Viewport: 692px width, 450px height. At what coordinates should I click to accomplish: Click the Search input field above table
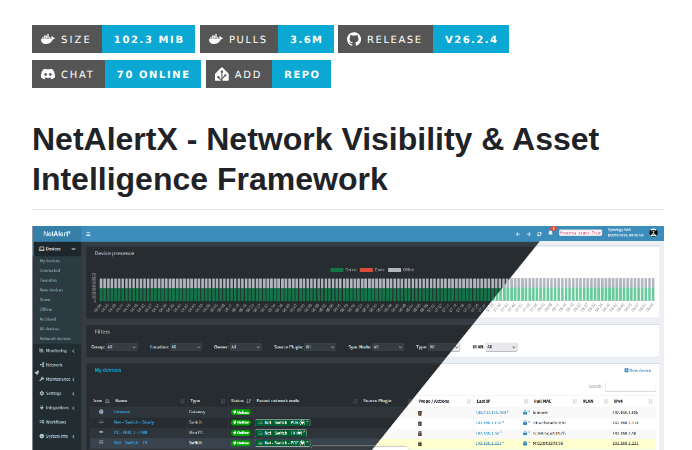click(x=630, y=386)
